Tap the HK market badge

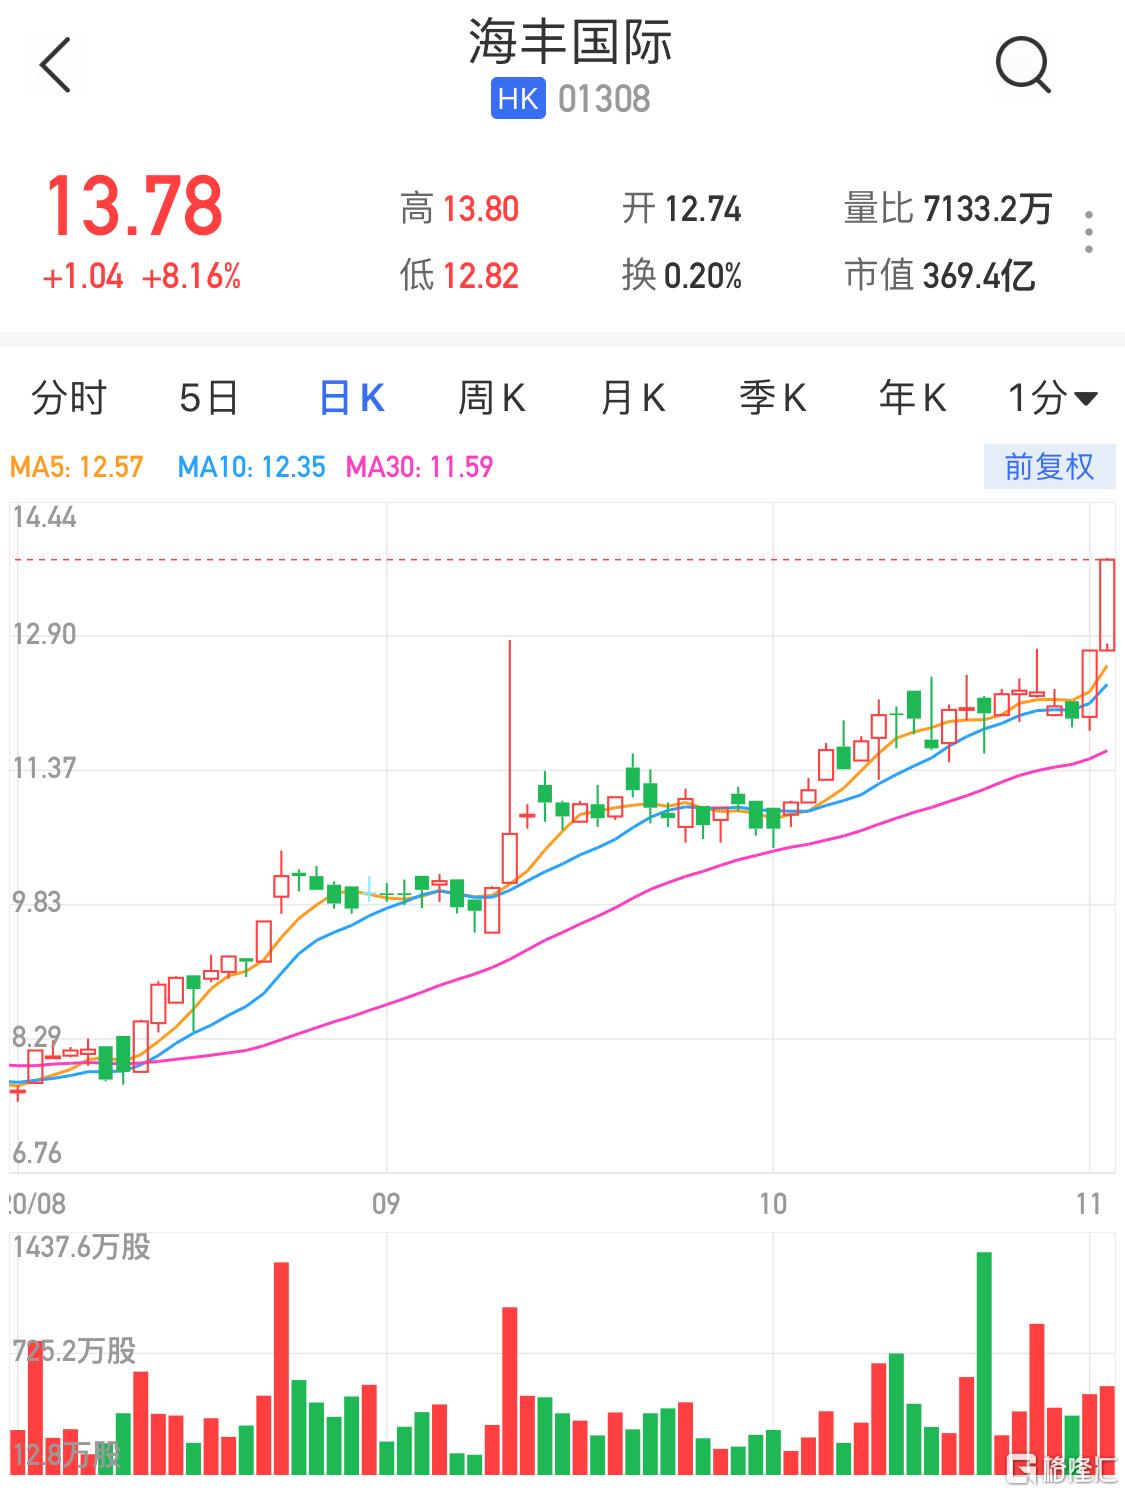click(517, 99)
